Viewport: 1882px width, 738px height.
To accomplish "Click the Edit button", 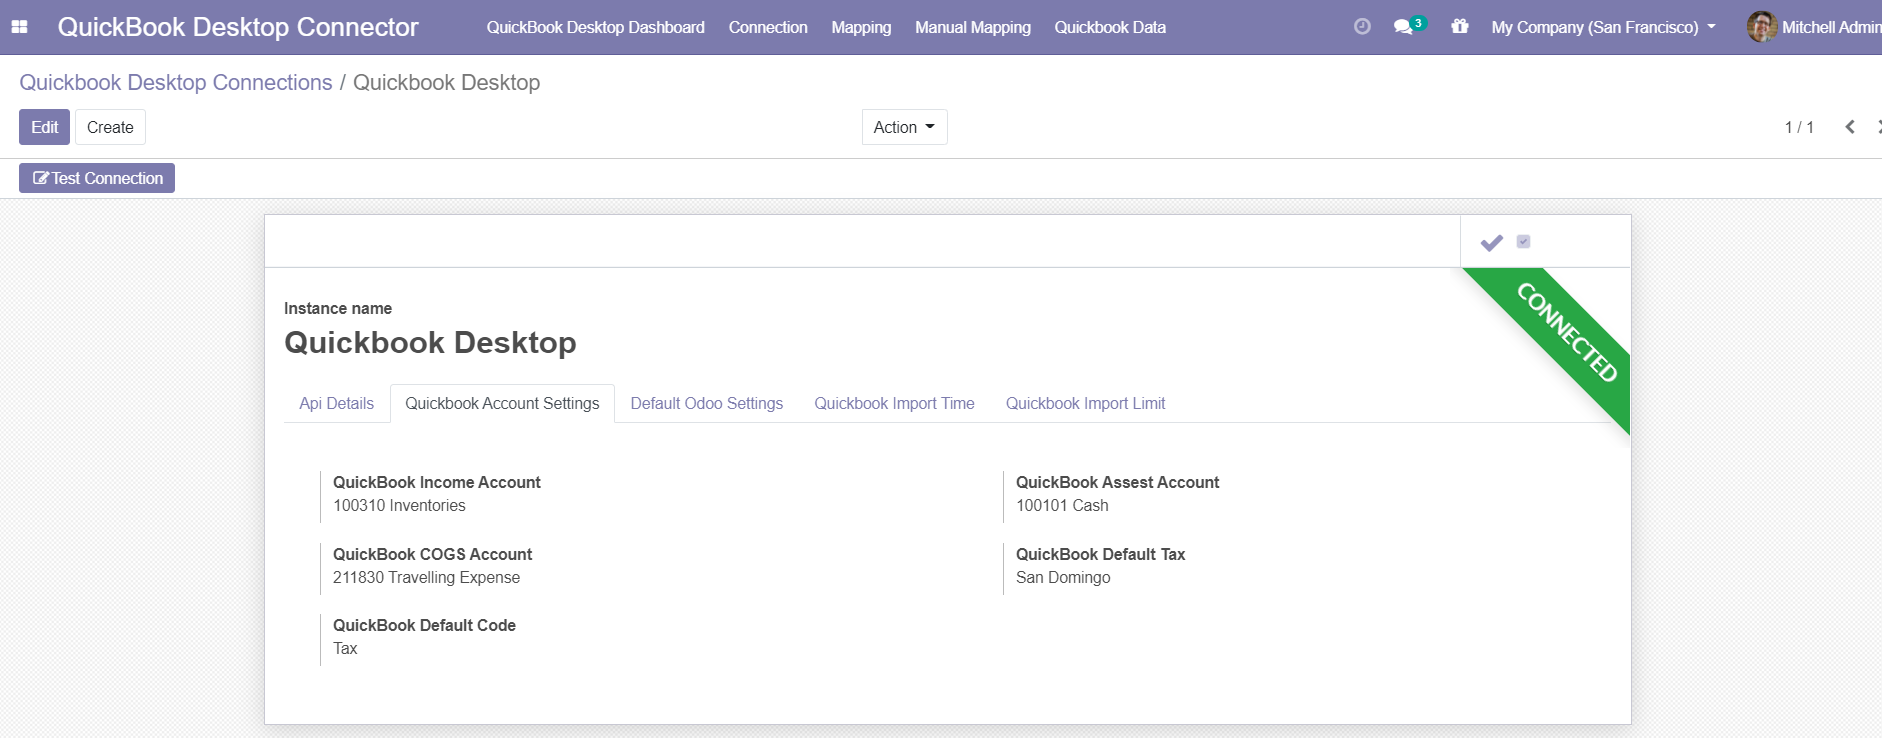I will 44,127.
